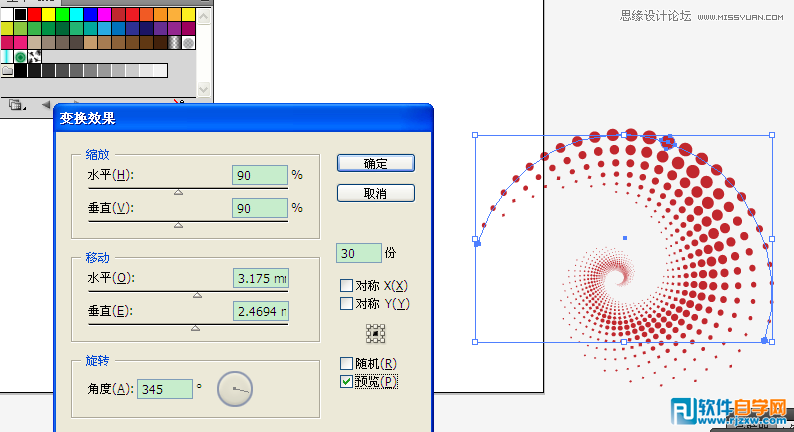Open the swatch libraries menu icon
Viewport: 794px width, 432px height.
(17, 105)
